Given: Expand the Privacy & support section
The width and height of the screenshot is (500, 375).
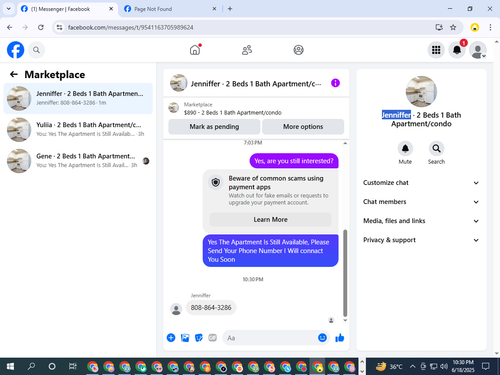Looking at the screenshot, I should point(421,240).
